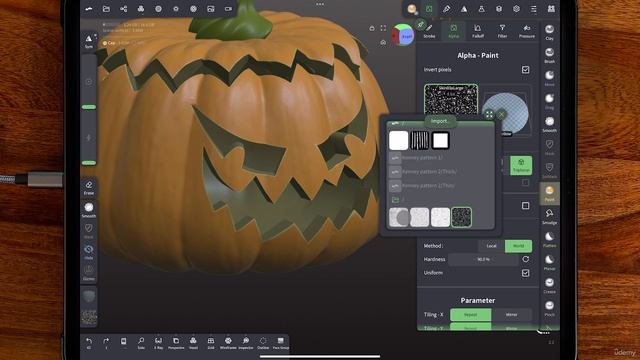Viewport: 640px width, 360px height.
Task: Expand the alpha picker to fullscreen
Action: 489,115
